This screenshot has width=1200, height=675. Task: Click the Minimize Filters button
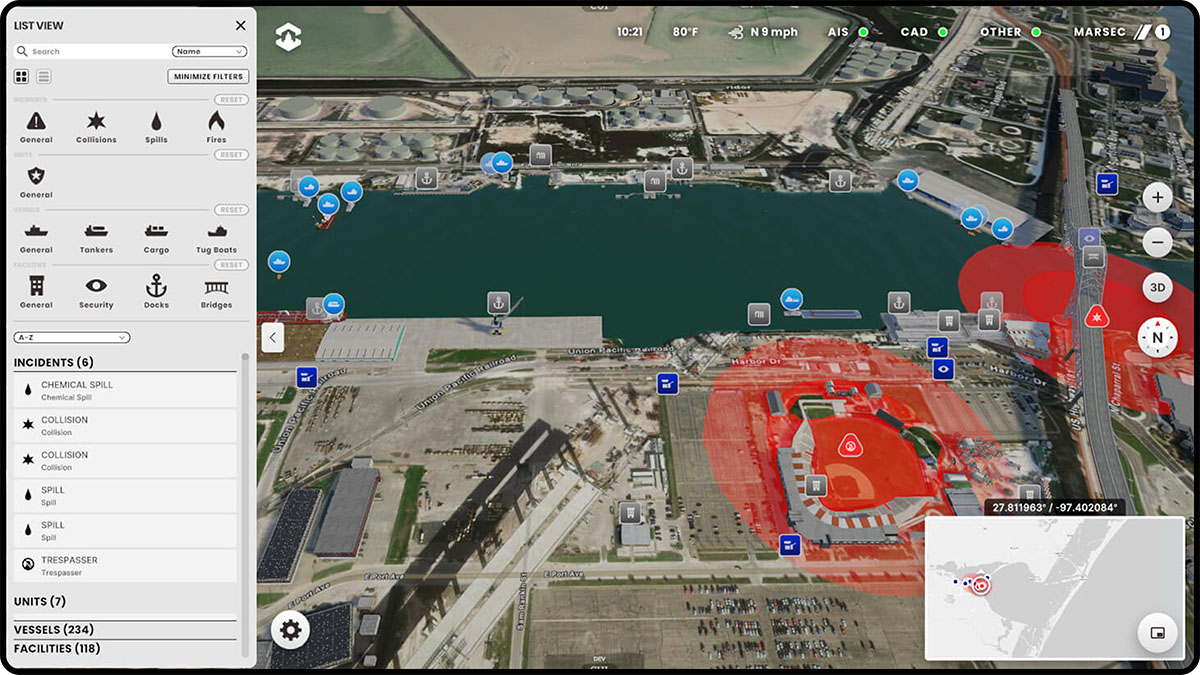208,77
